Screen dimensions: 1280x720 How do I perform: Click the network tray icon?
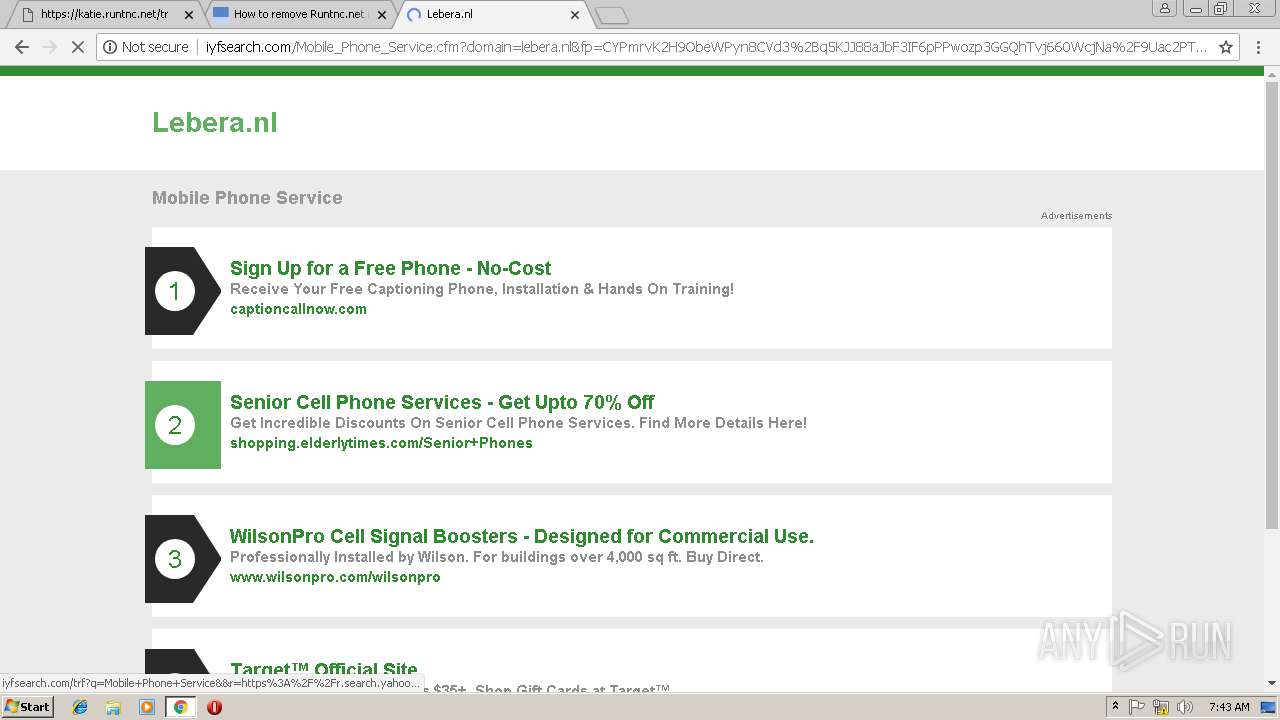pos(1161,707)
